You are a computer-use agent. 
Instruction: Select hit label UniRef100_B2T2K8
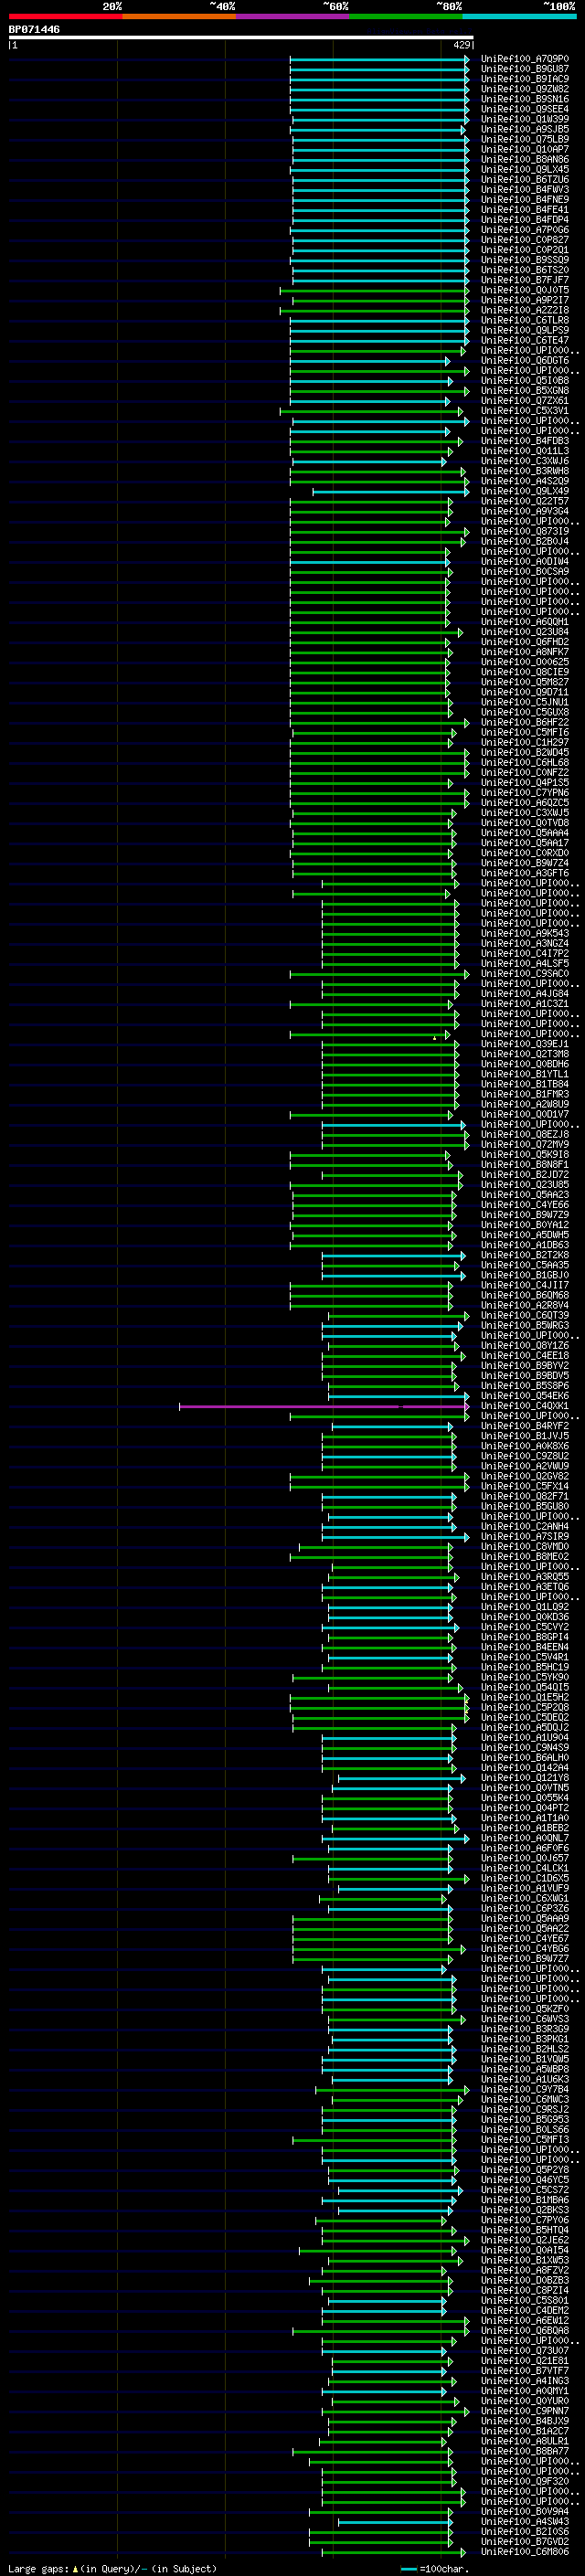(x=524, y=1255)
